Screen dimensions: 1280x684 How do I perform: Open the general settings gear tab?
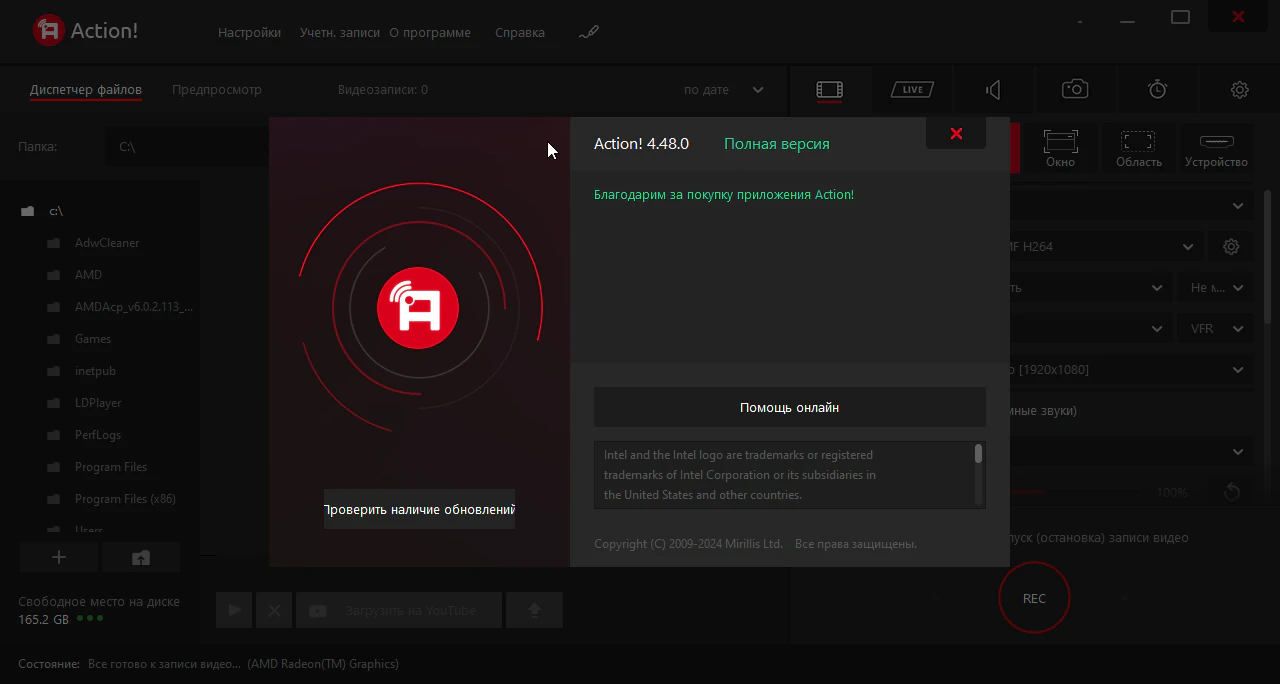click(x=1239, y=90)
